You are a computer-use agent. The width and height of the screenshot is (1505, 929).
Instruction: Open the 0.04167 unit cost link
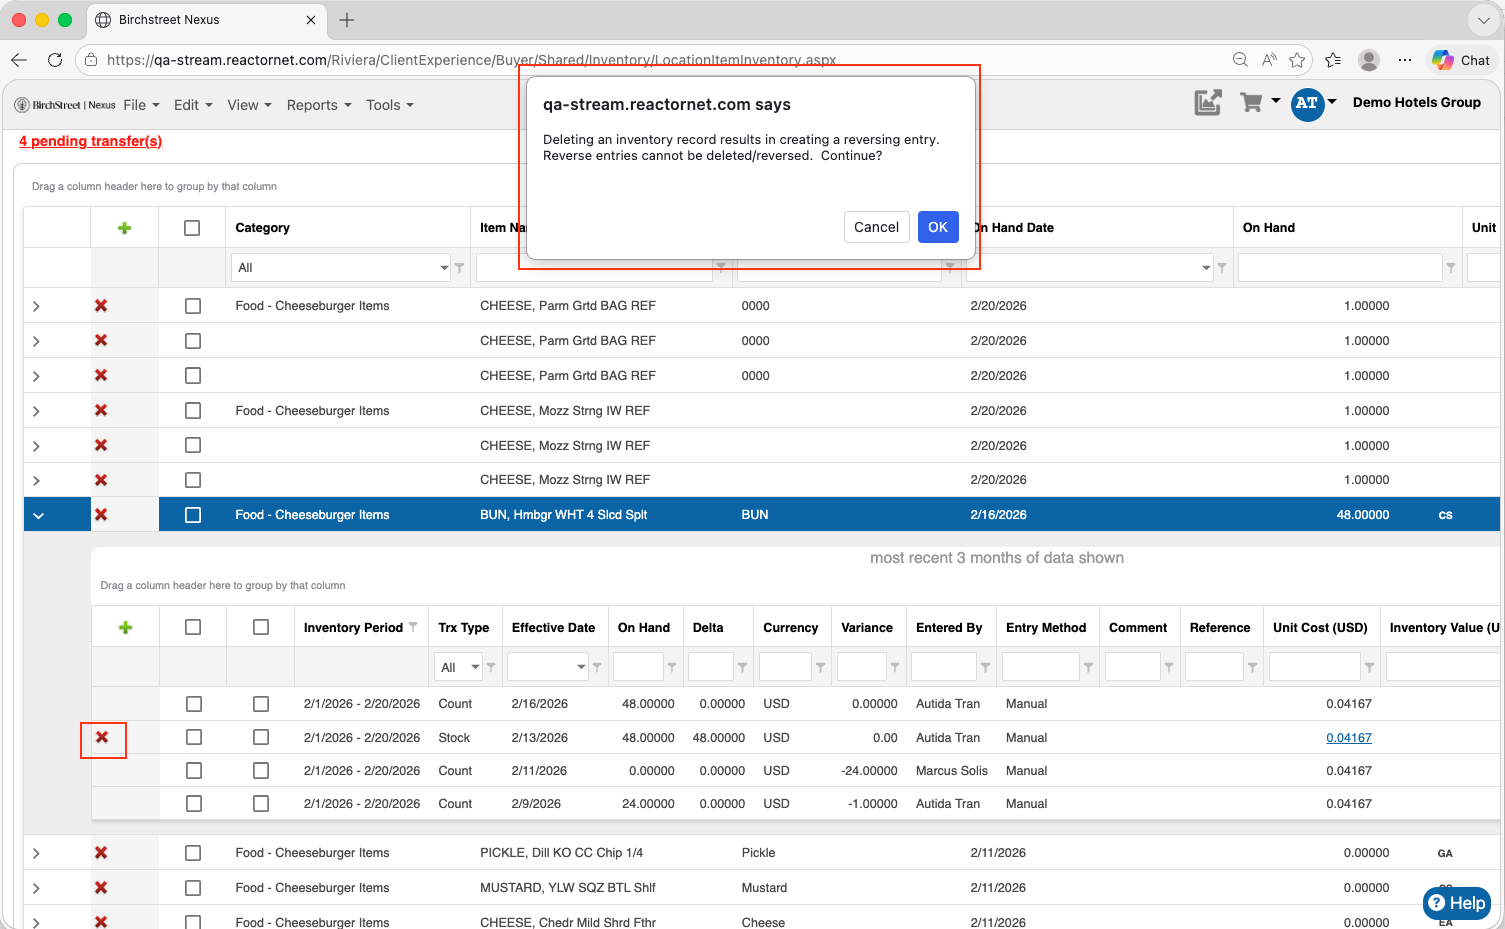[1349, 738]
